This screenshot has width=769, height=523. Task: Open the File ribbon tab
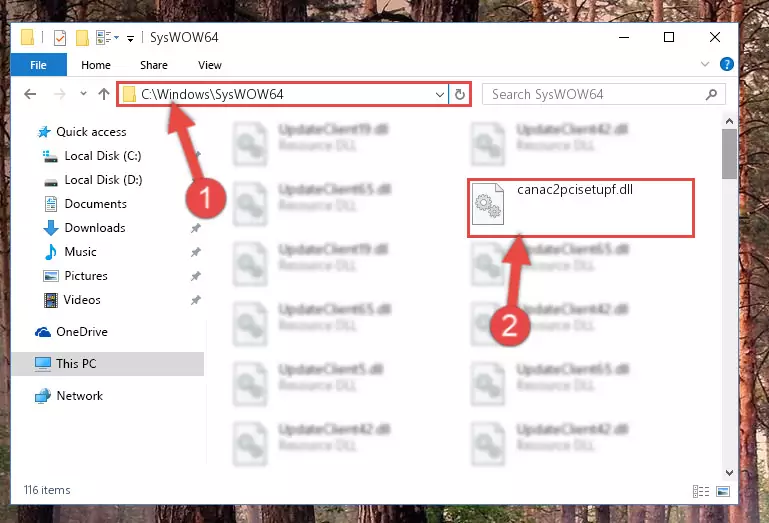(x=39, y=65)
